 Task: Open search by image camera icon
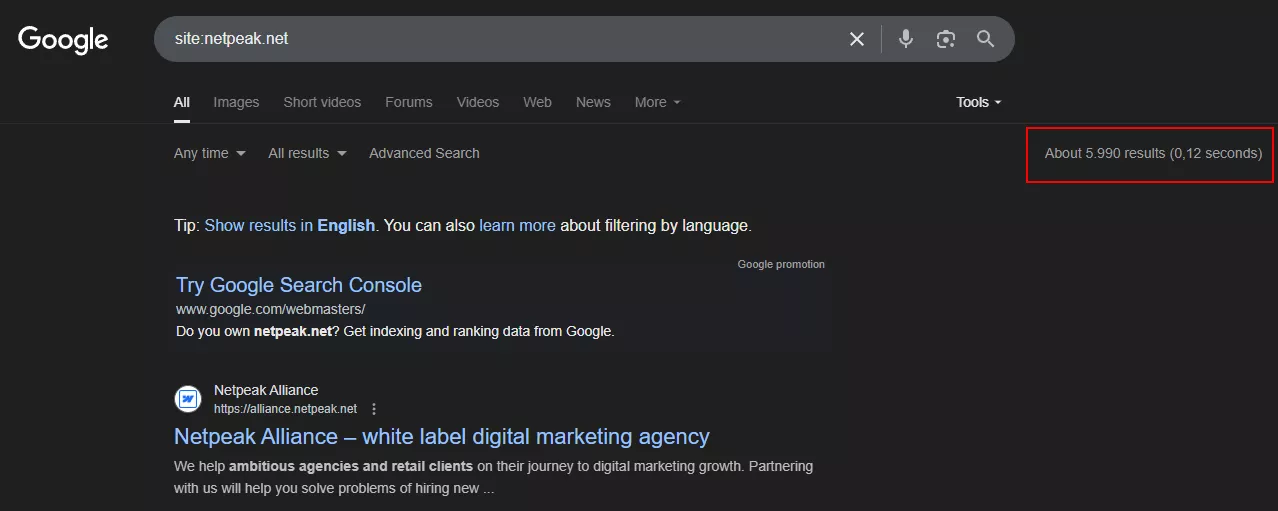click(946, 39)
